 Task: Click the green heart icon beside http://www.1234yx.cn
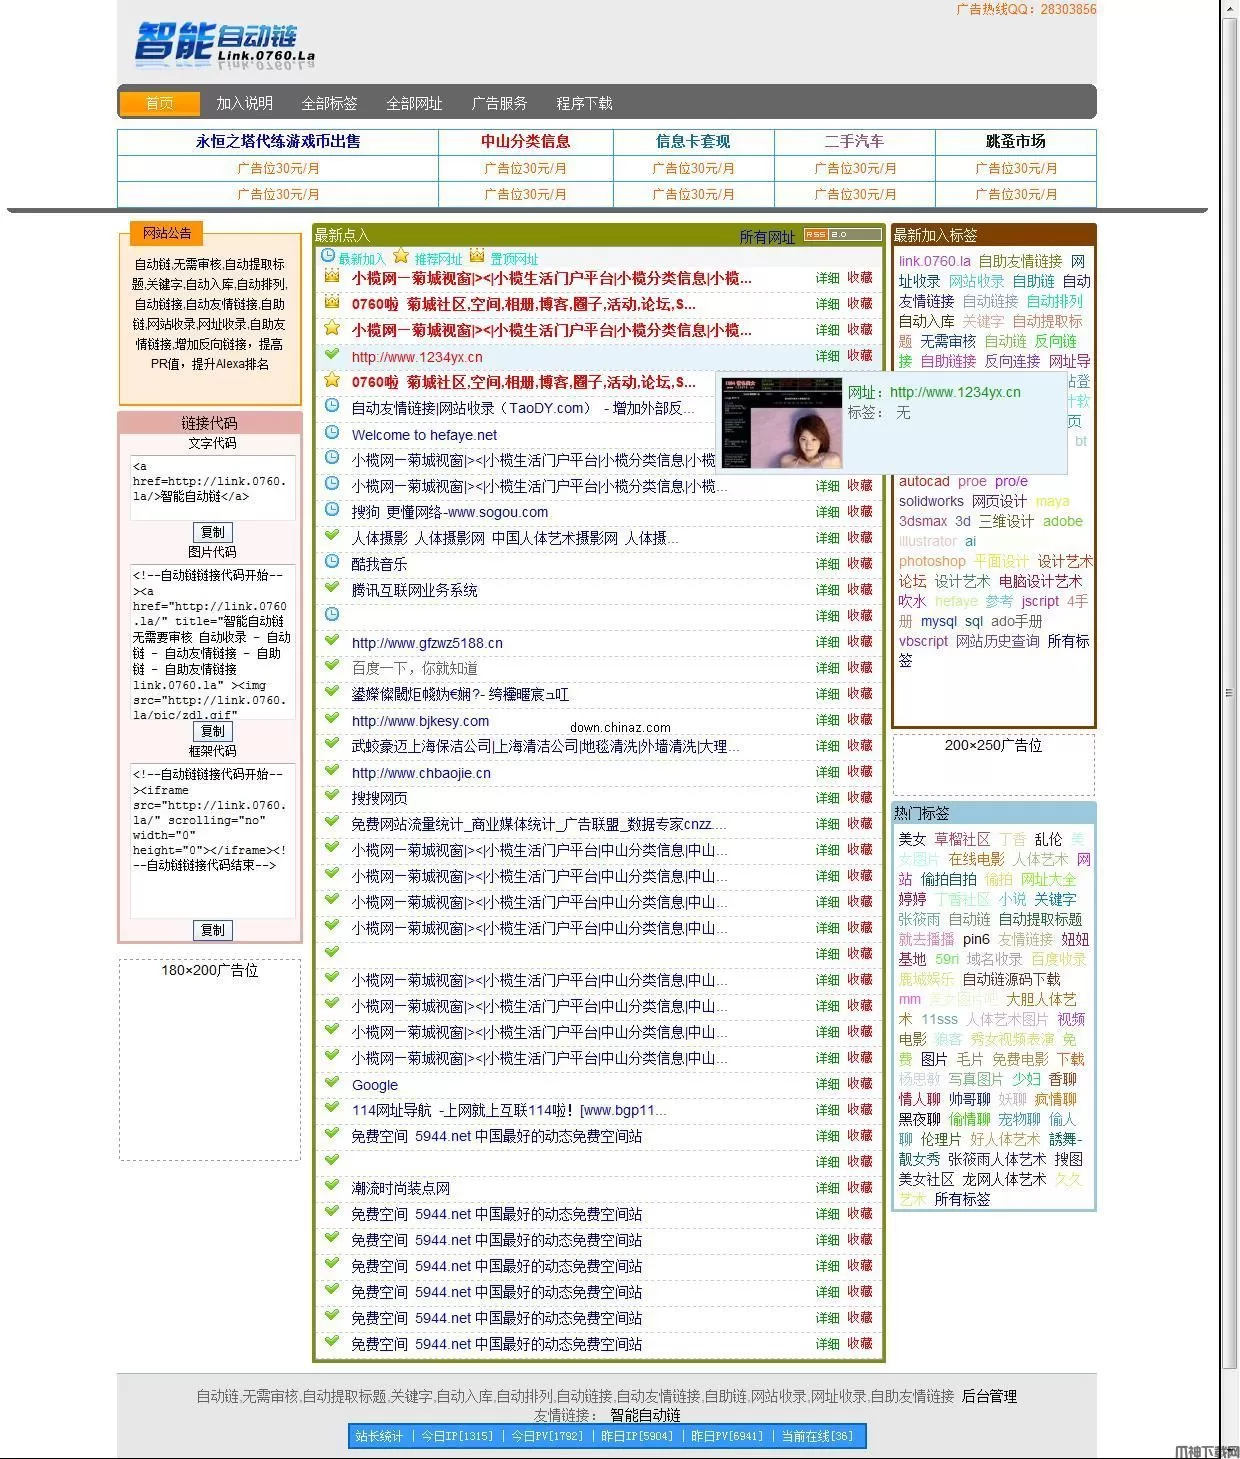click(x=331, y=355)
